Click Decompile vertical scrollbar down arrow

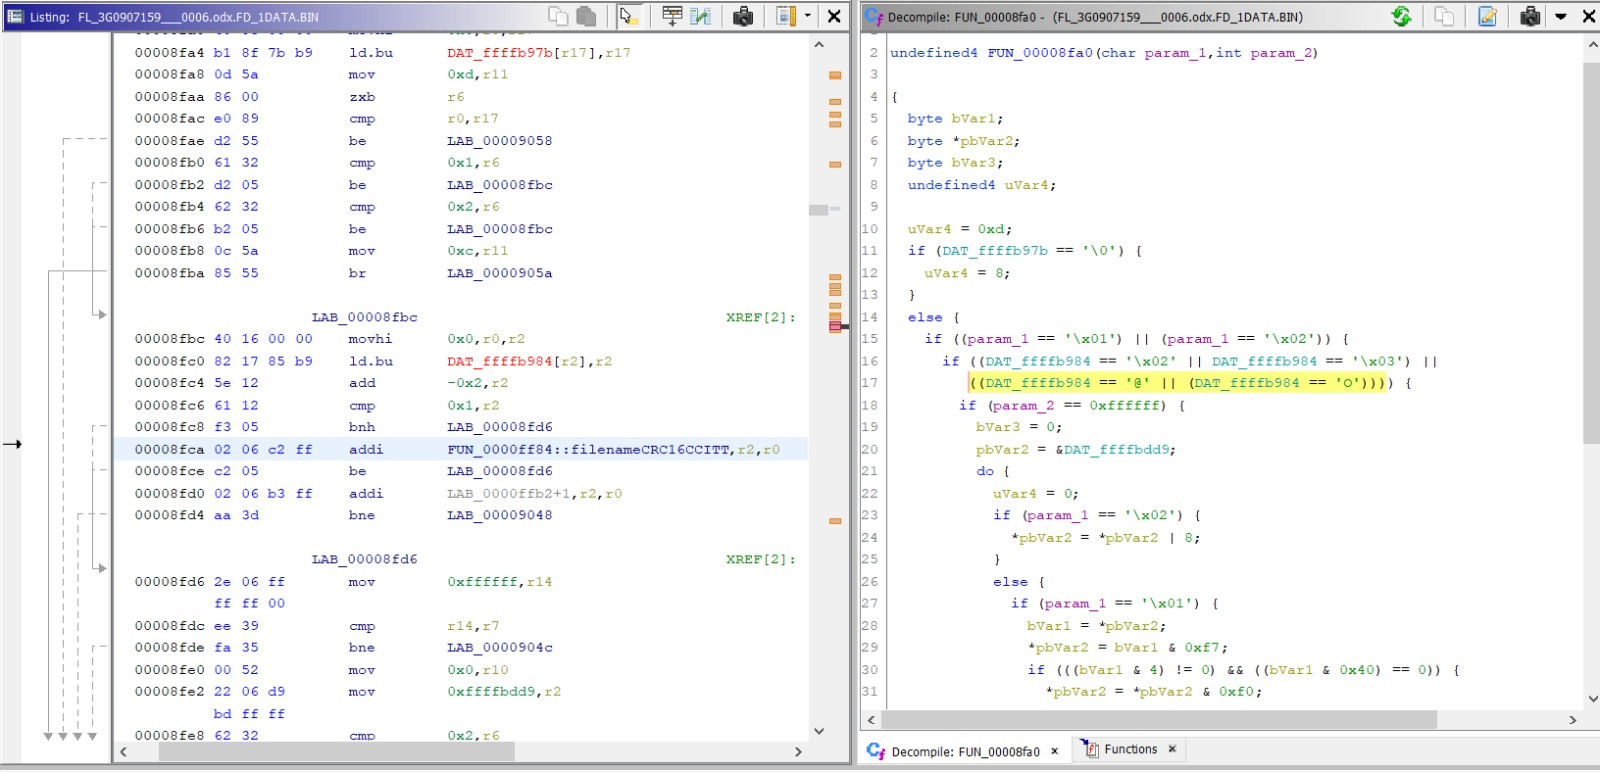[1591, 699]
